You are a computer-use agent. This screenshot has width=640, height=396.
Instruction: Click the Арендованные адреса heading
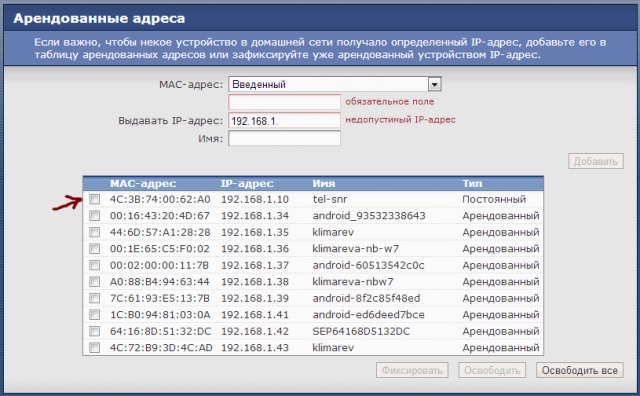pyautogui.click(x=99, y=18)
